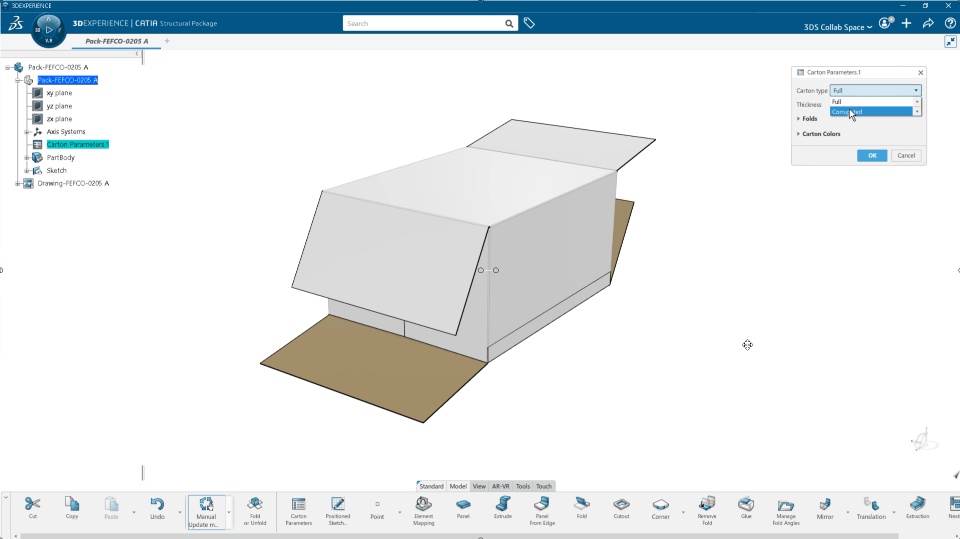Choose Full in carton type list
The height and width of the screenshot is (539, 960).
(x=871, y=102)
